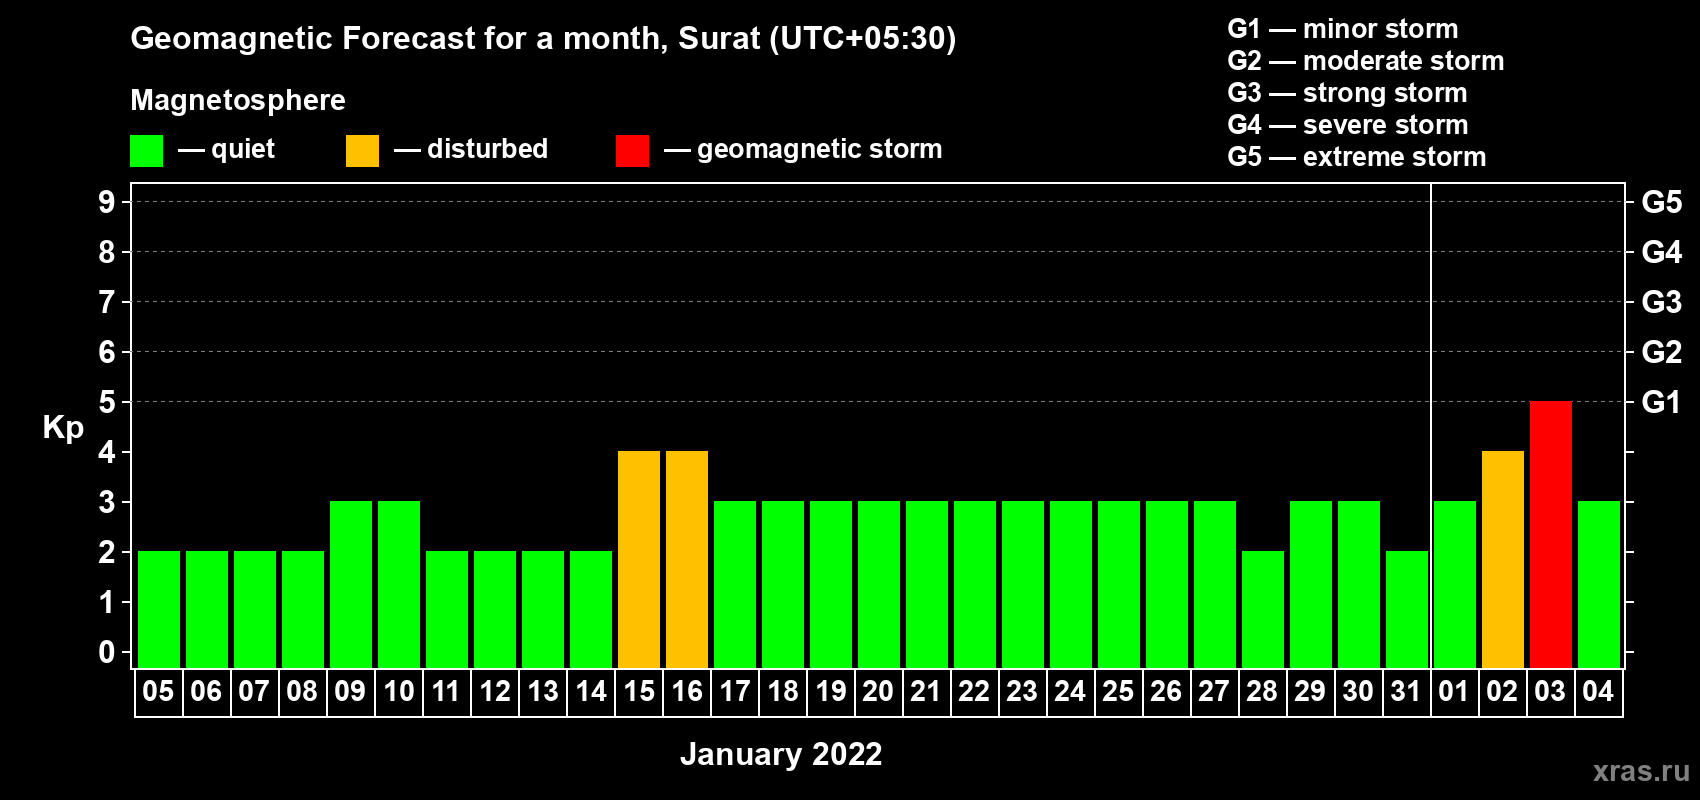1700x800 pixels.
Task: Click date label "30" on the axis
Action: [1358, 692]
